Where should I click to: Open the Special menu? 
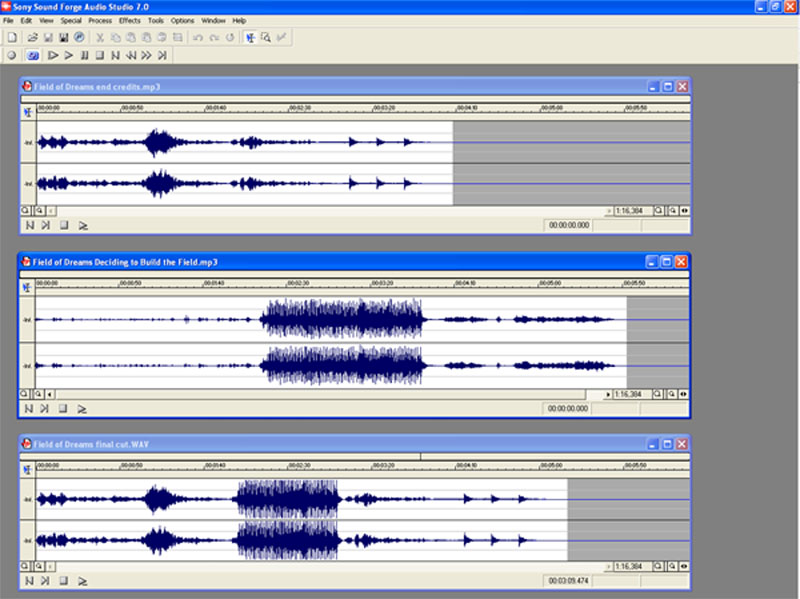tap(71, 20)
